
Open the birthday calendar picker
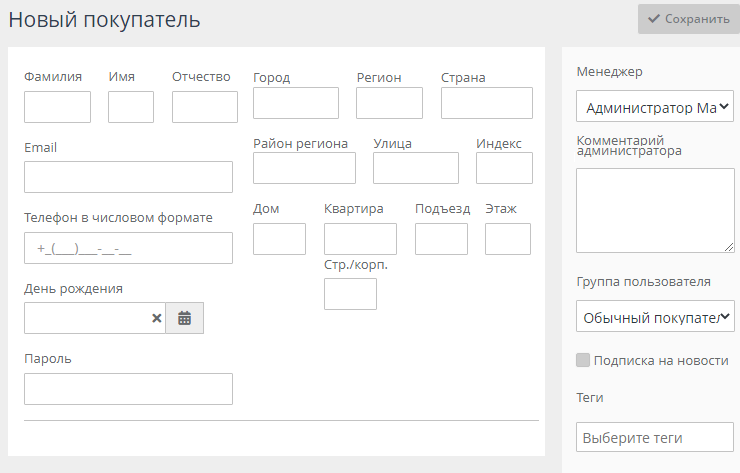(184, 318)
